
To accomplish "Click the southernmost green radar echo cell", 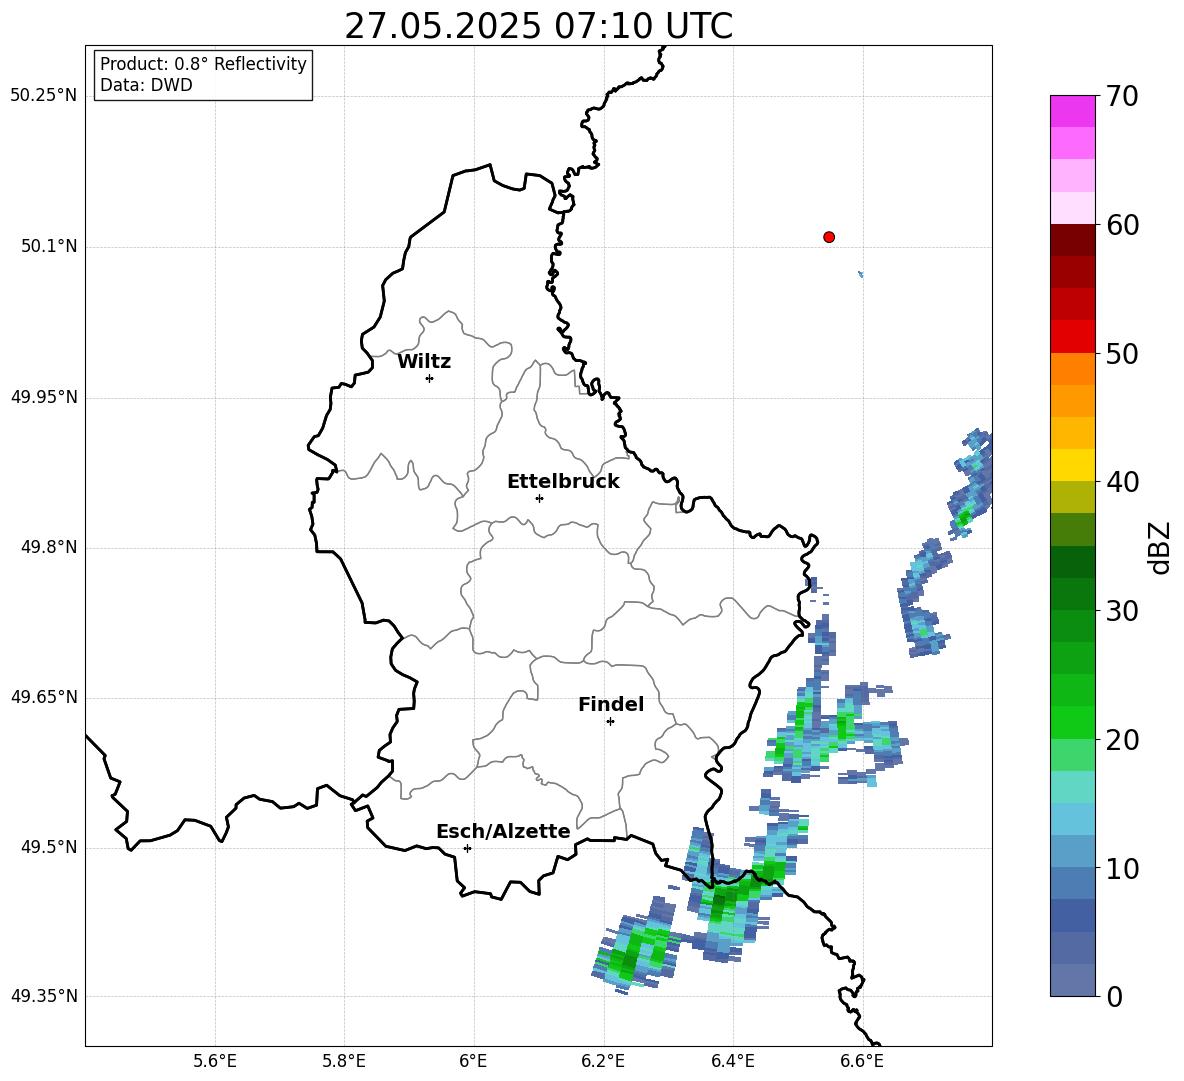I will (636, 947).
